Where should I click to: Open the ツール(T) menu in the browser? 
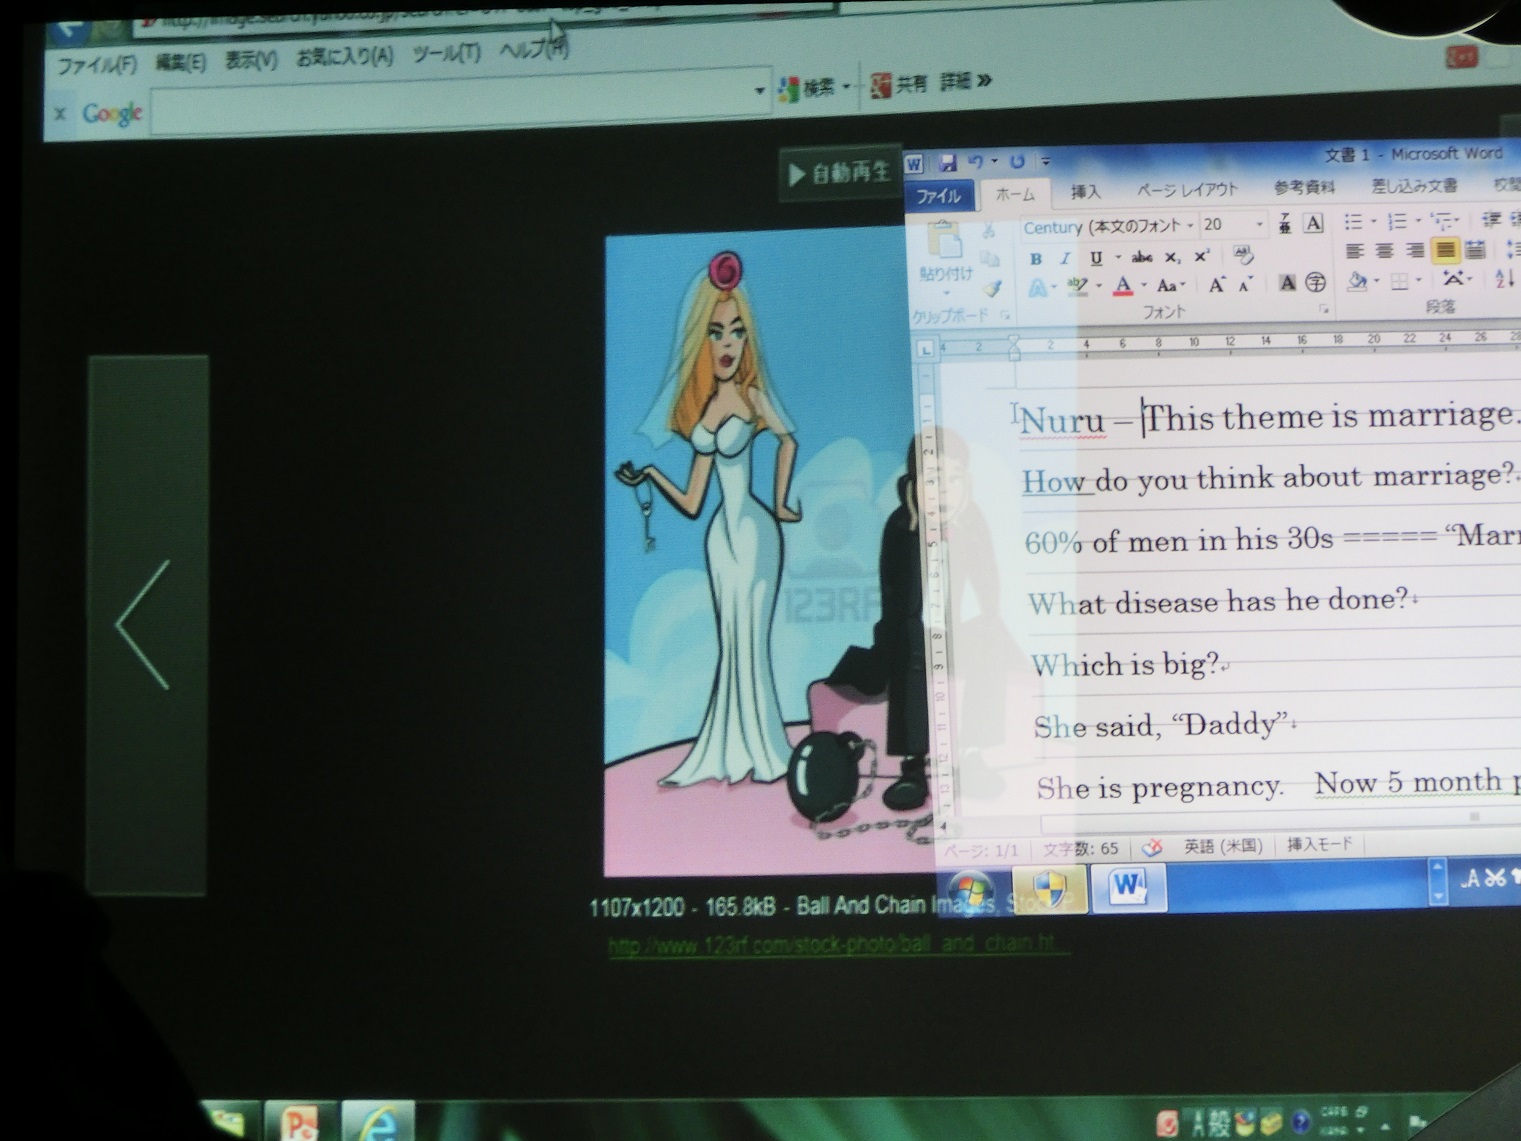point(446,53)
